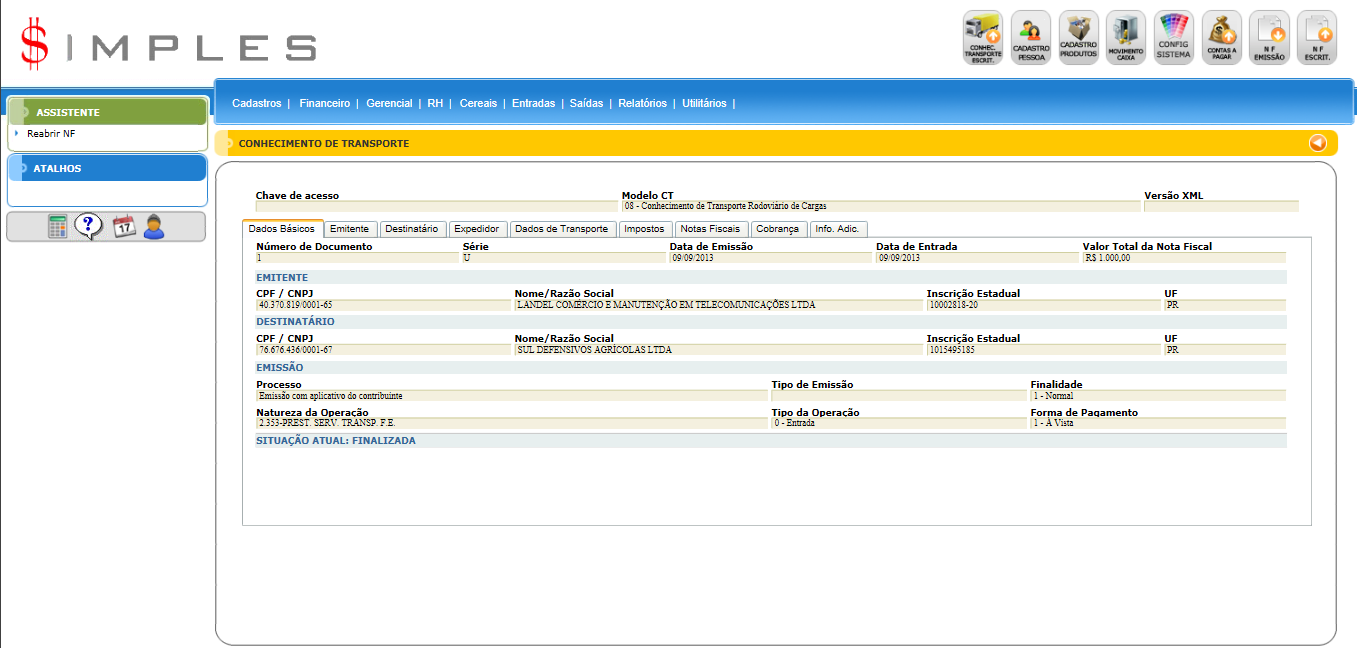Viewport: 1357px width, 648px height.
Task: Click the user profile icon in the sidebar
Action: 153,227
